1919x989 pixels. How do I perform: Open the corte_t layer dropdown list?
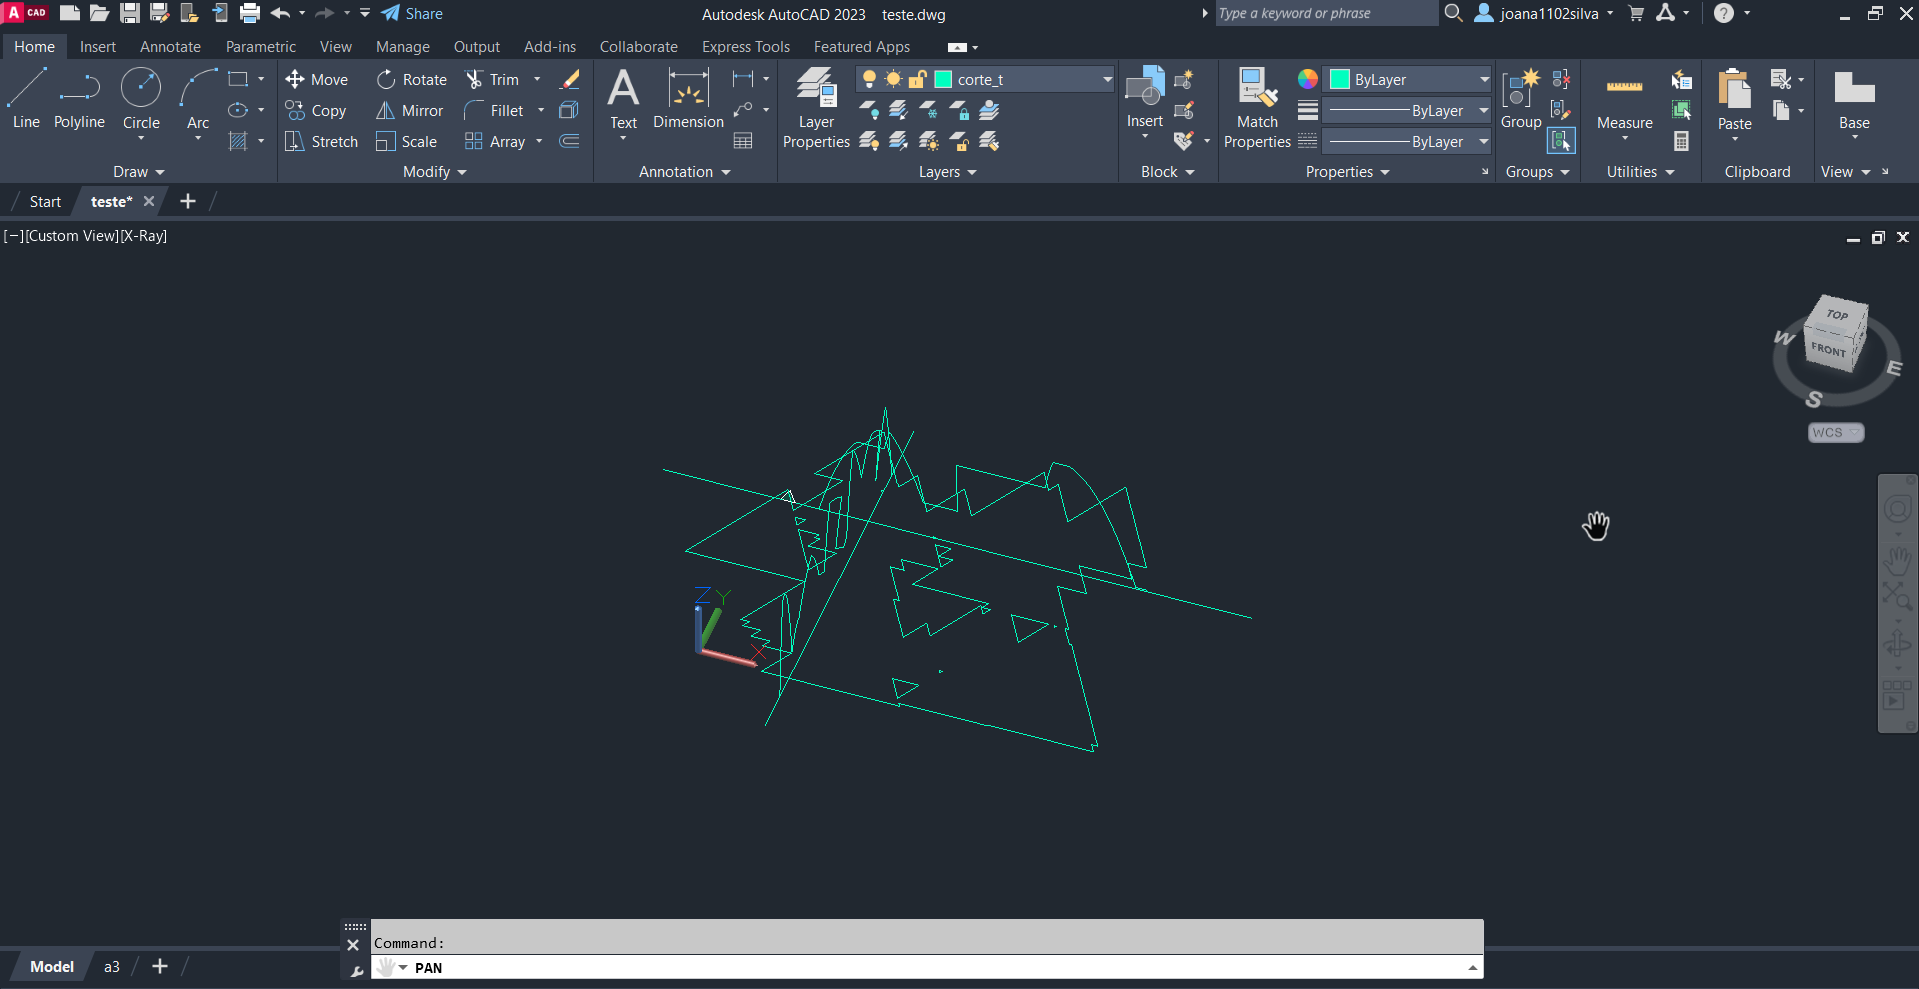coord(1107,79)
